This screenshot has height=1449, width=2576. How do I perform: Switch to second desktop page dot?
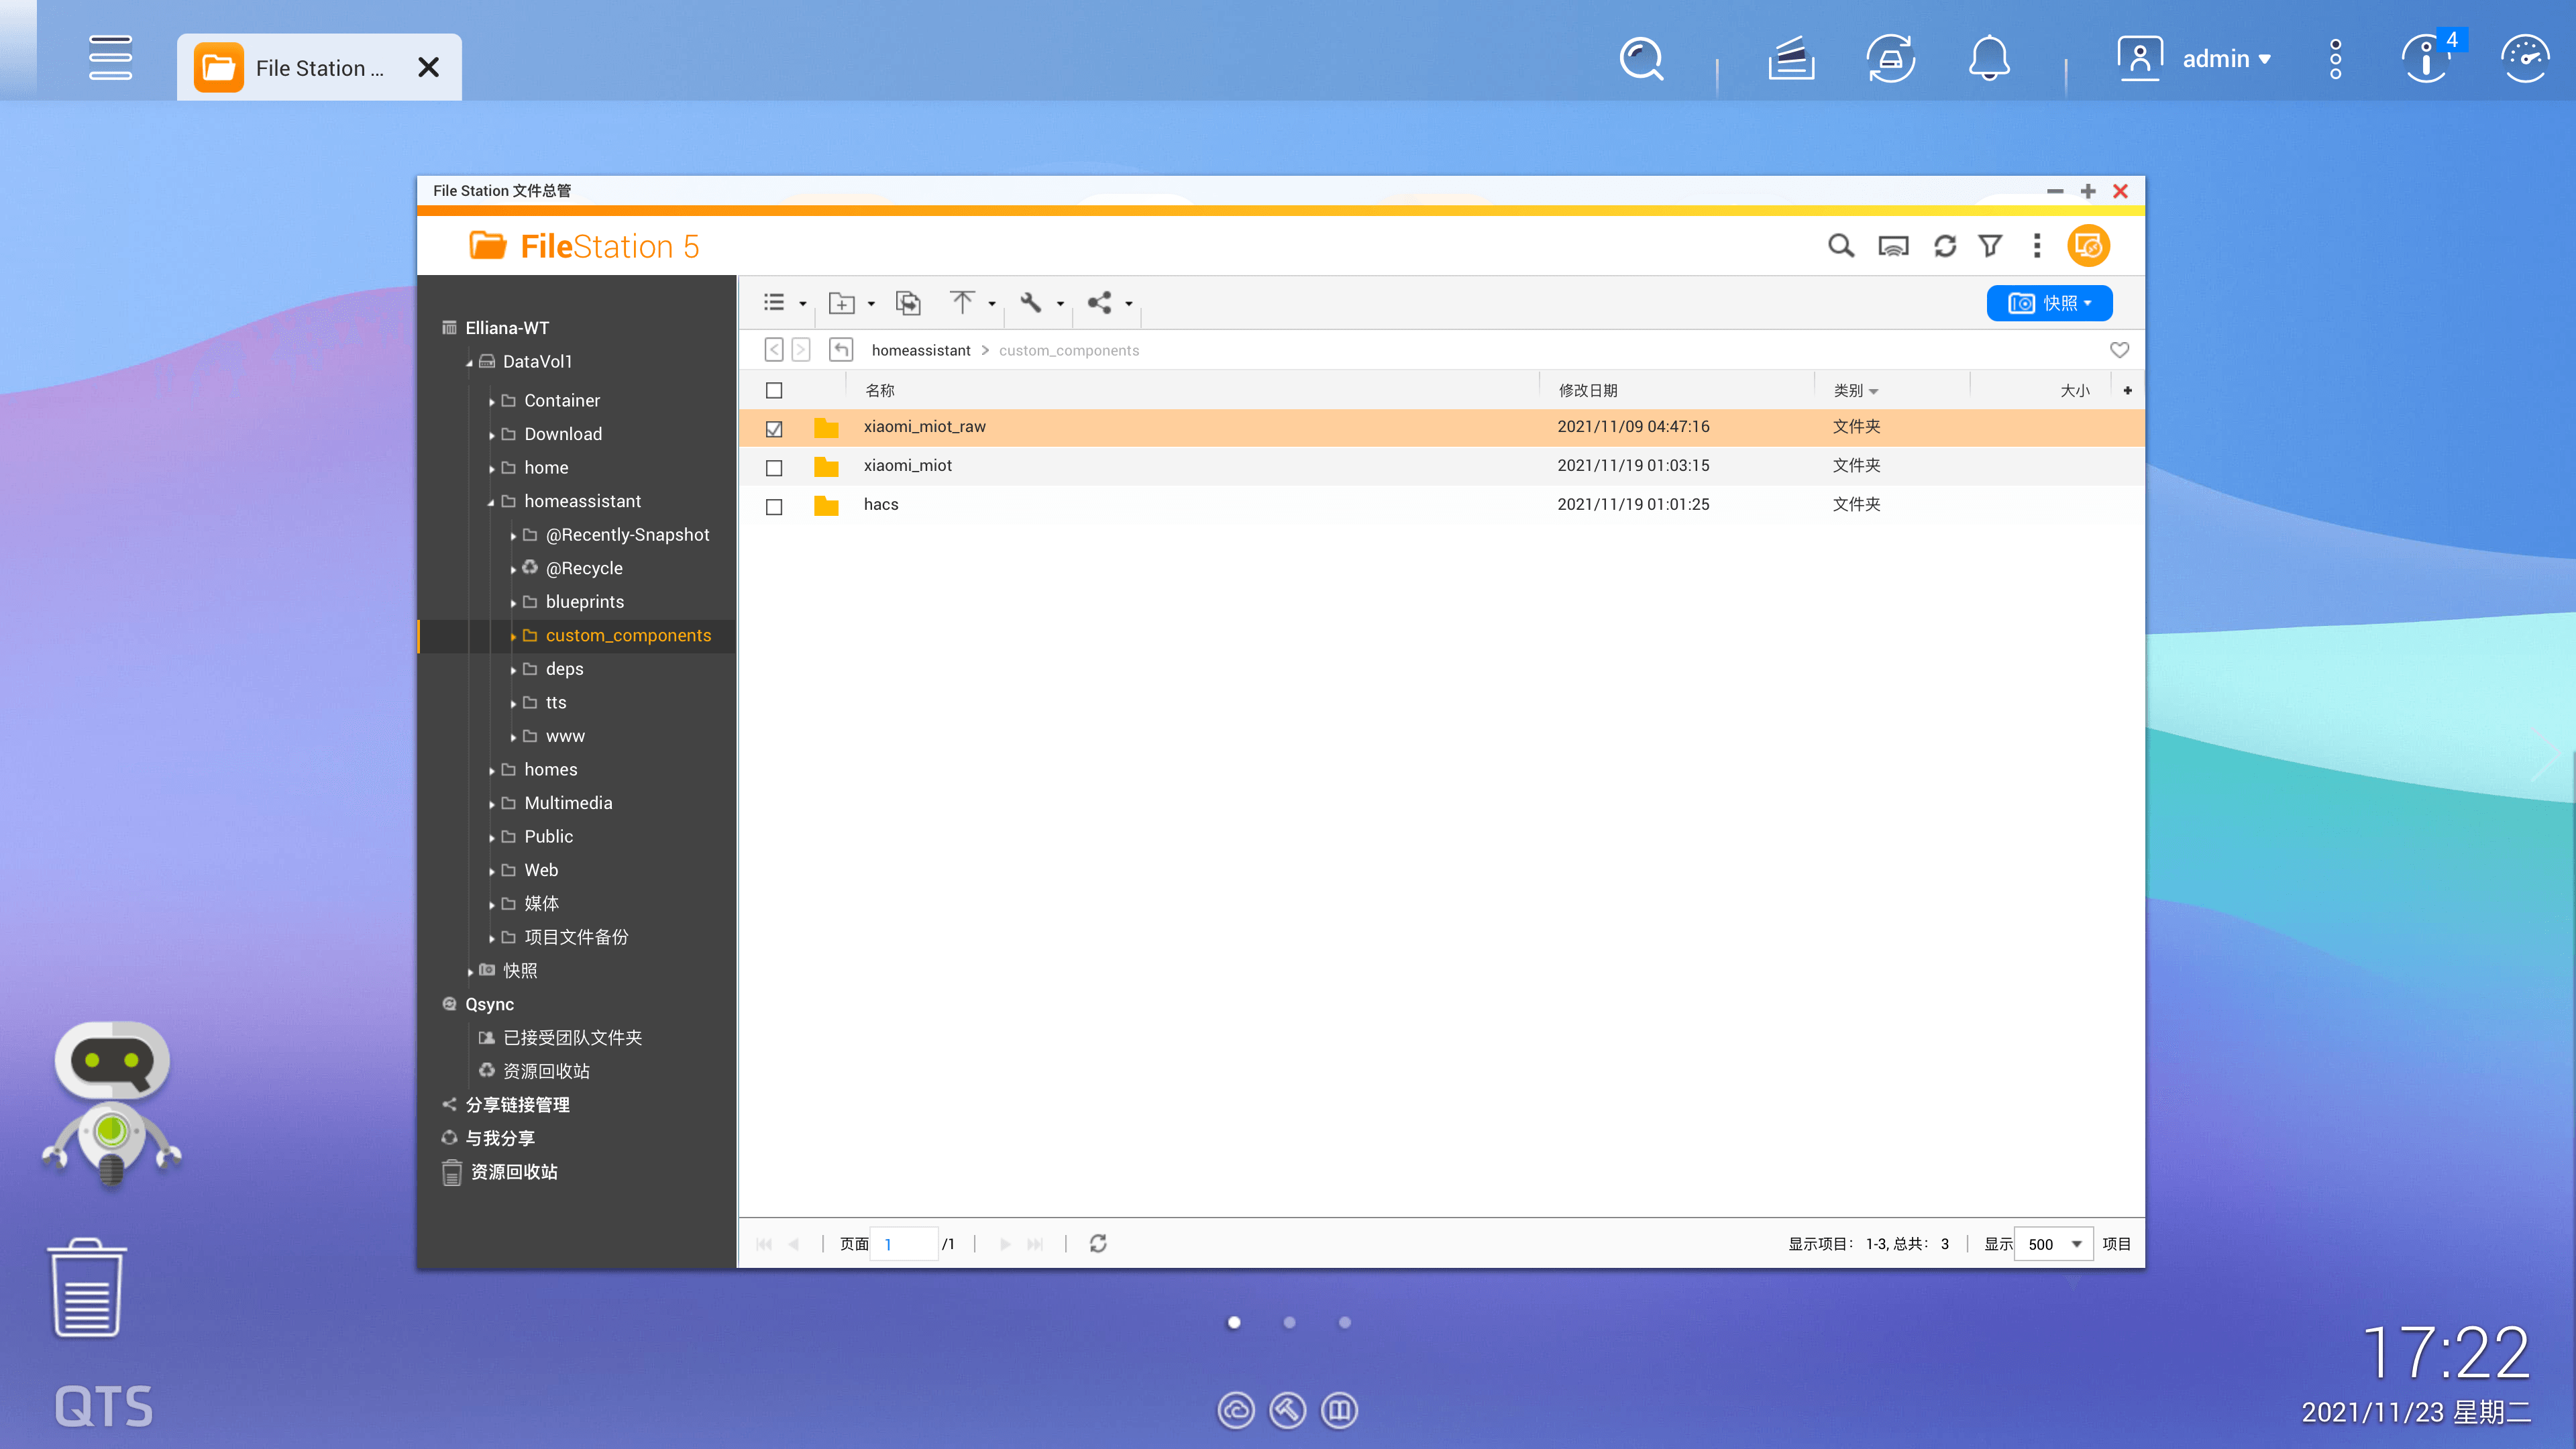1289,1322
